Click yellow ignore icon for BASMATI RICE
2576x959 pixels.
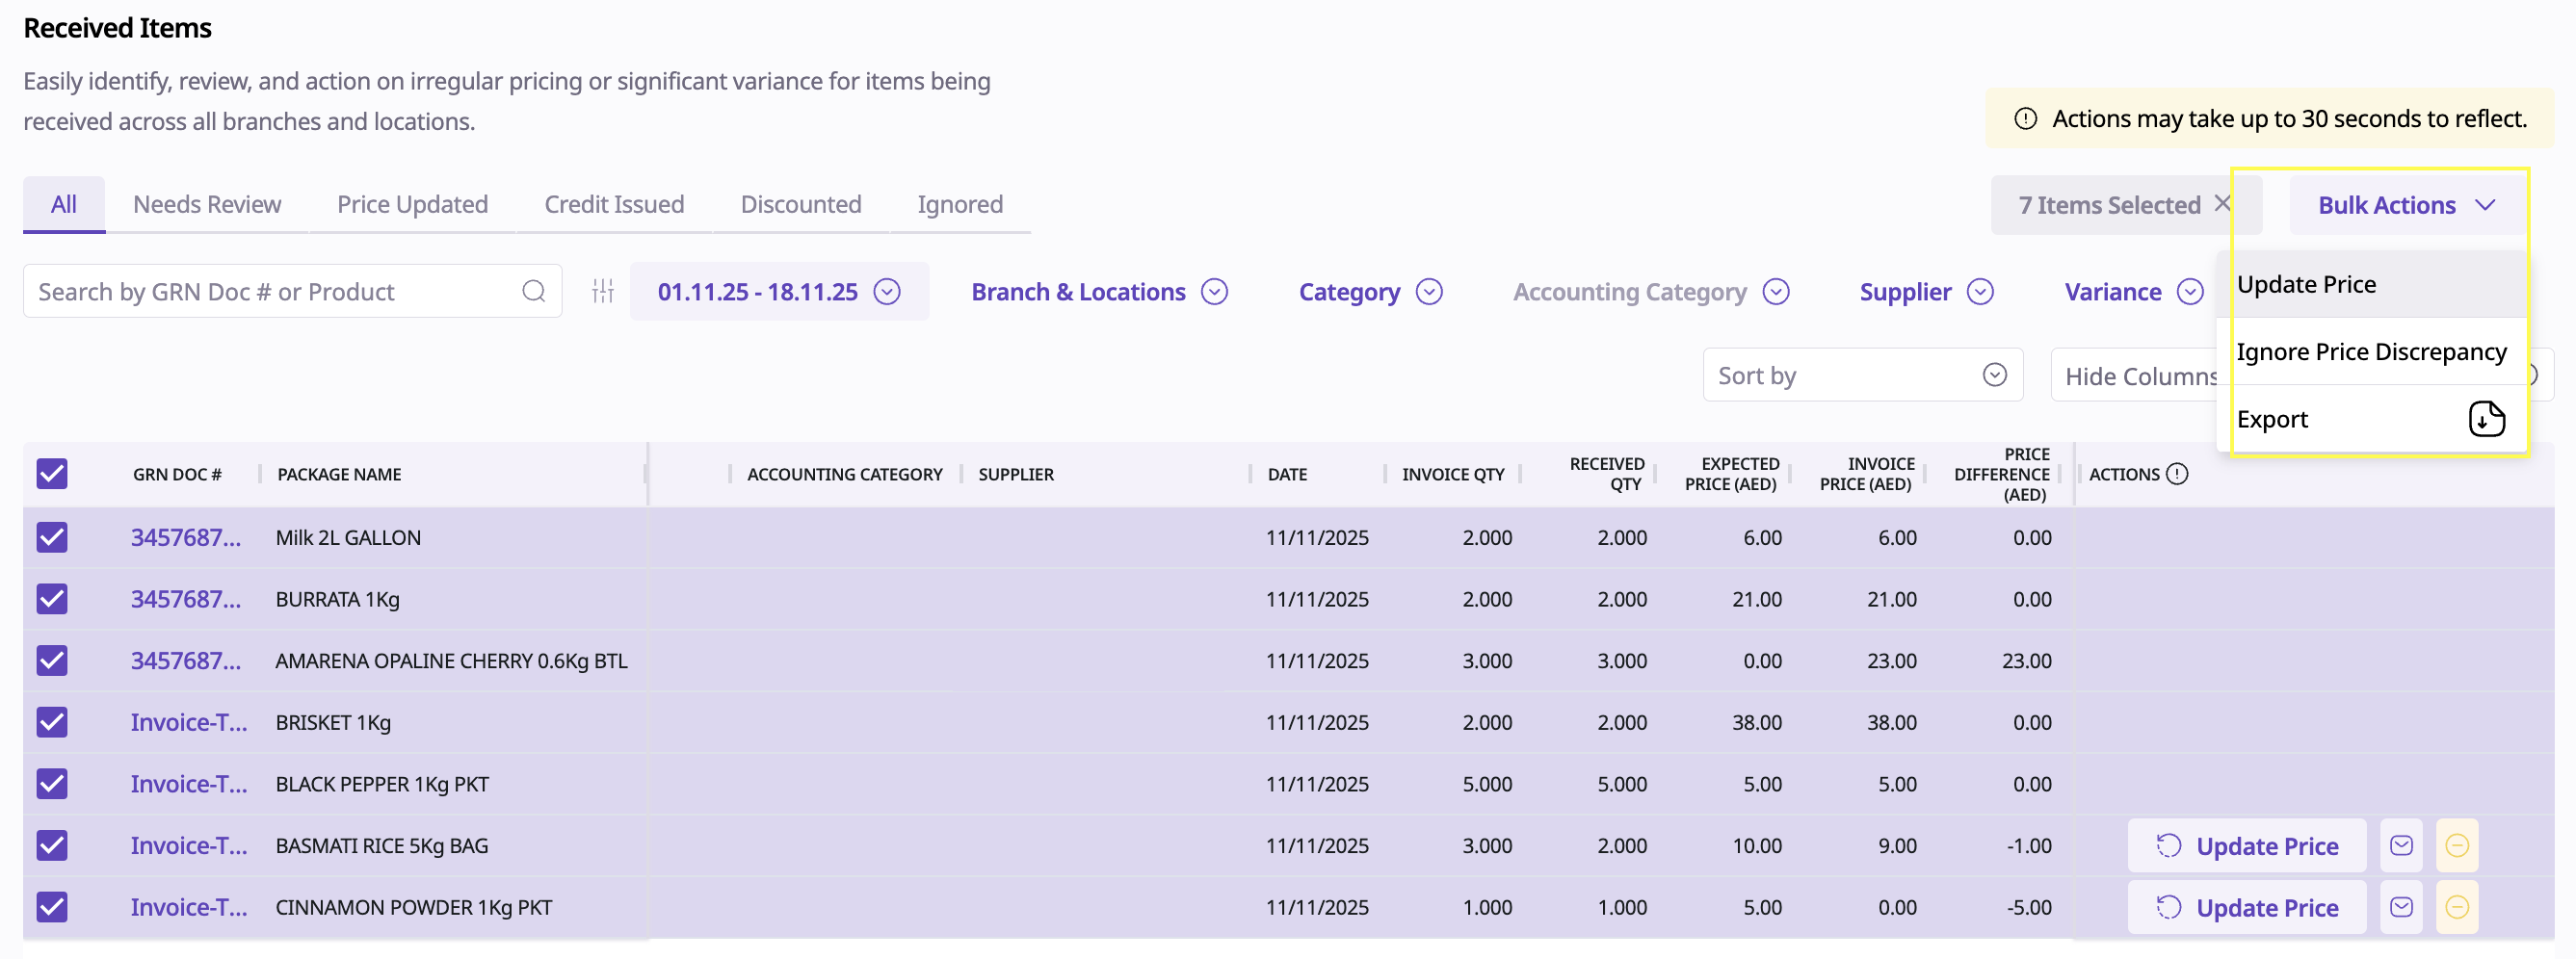pos(2456,846)
